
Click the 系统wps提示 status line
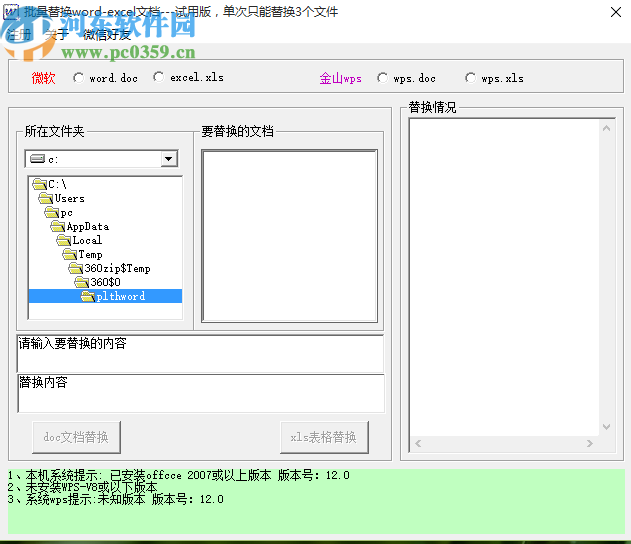[x=115, y=499]
